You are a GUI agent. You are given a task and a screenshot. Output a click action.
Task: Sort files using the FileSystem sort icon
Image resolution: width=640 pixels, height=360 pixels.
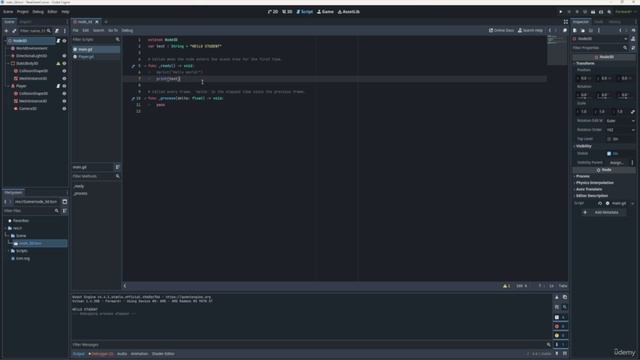[64, 211]
